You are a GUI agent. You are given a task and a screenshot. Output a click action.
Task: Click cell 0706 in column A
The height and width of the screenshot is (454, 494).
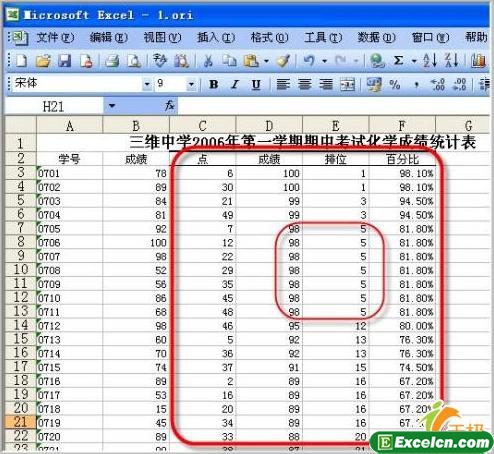click(69, 242)
